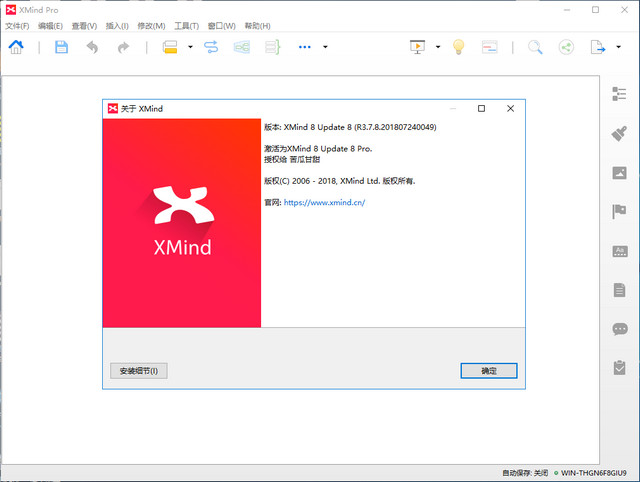Click the 自动保存: 关闭 status text
This screenshot has height=482, width=640.
click(525, 473)
